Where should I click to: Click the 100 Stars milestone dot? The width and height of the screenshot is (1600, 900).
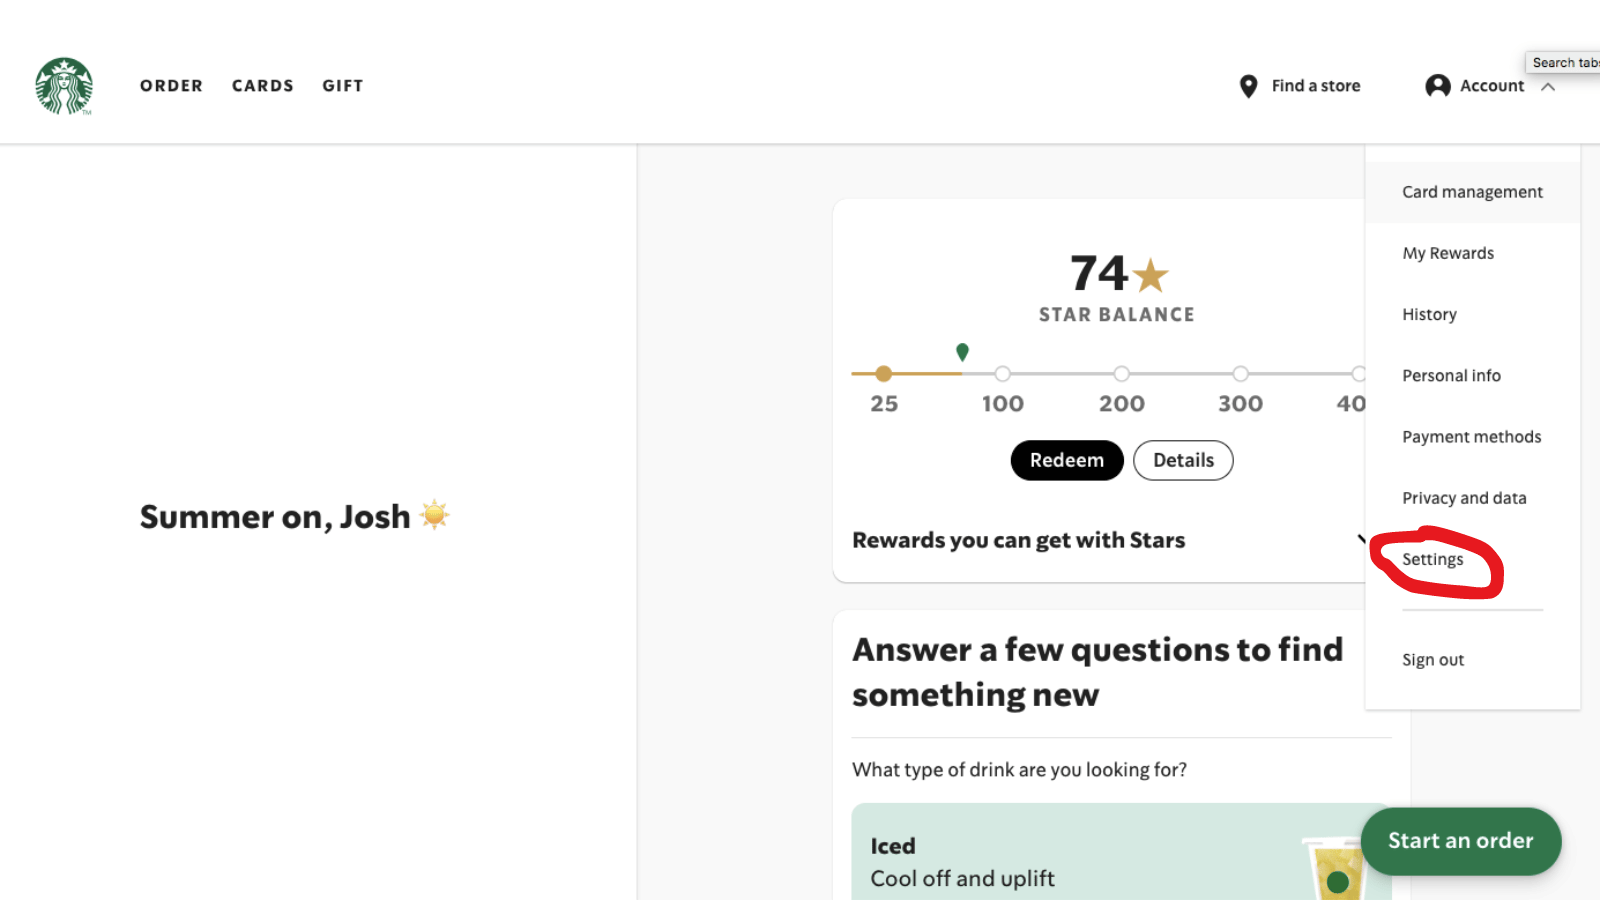pos(1002,374)
